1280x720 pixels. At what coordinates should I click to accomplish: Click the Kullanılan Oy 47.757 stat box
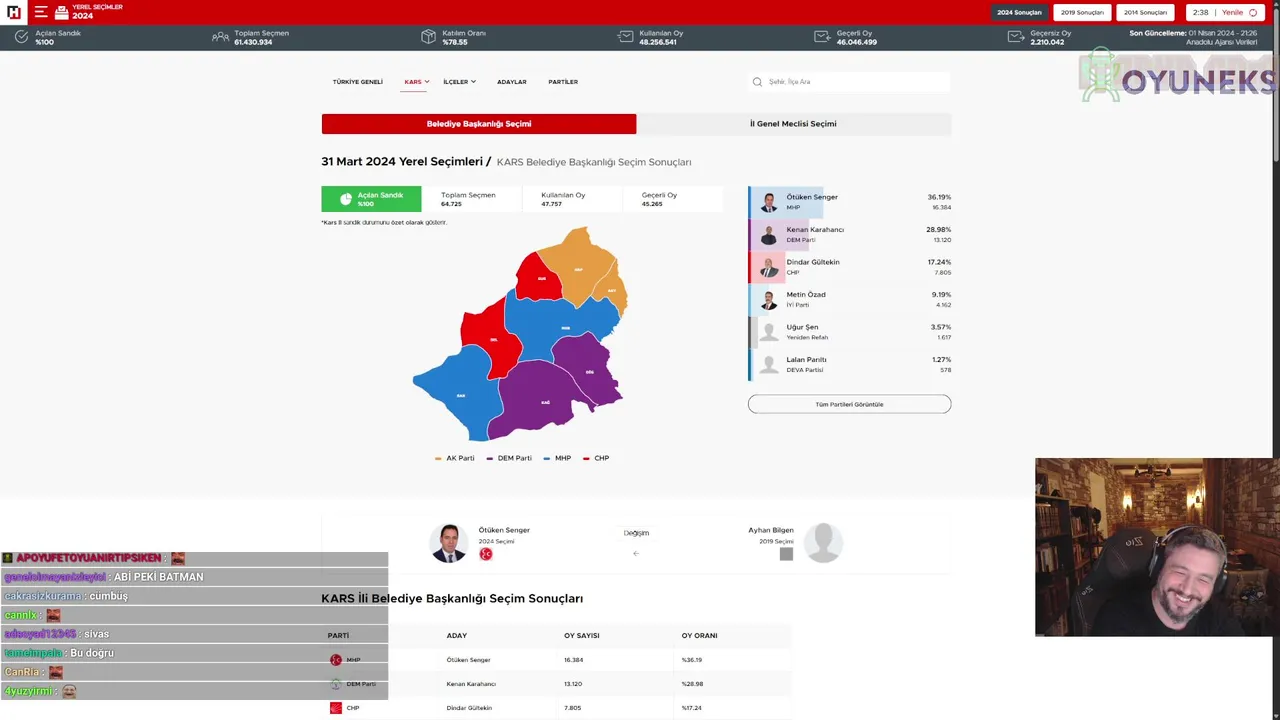[x=572, y=199]
